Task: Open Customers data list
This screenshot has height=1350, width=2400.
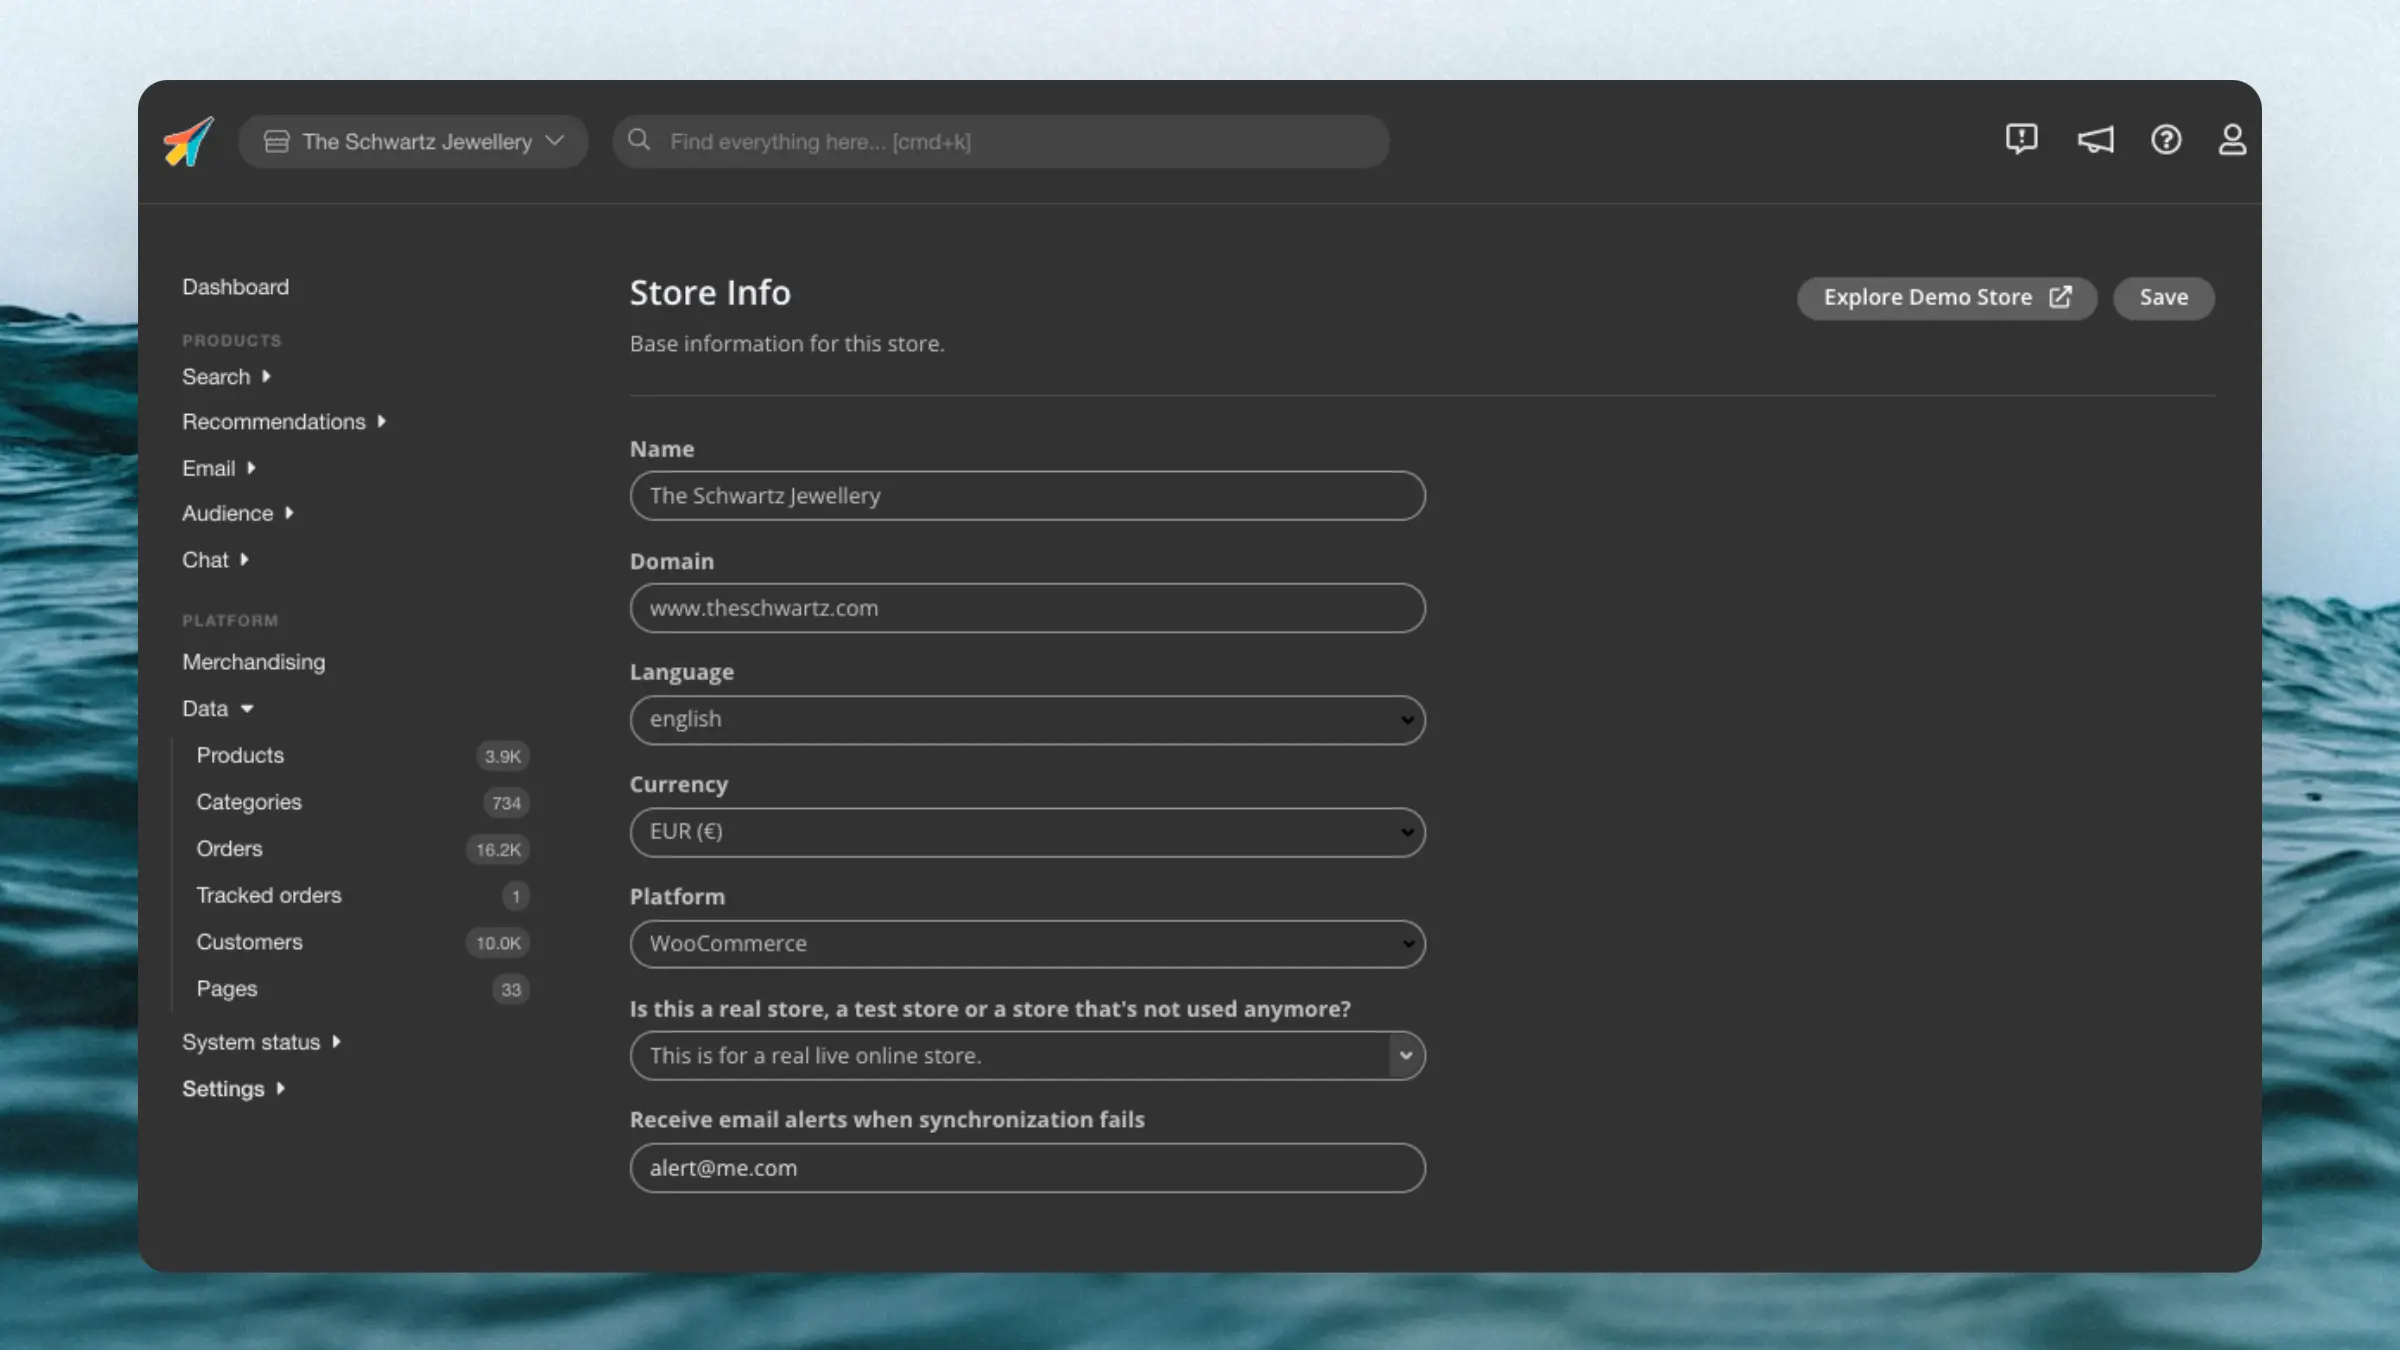Action: [x=249, y=942]
